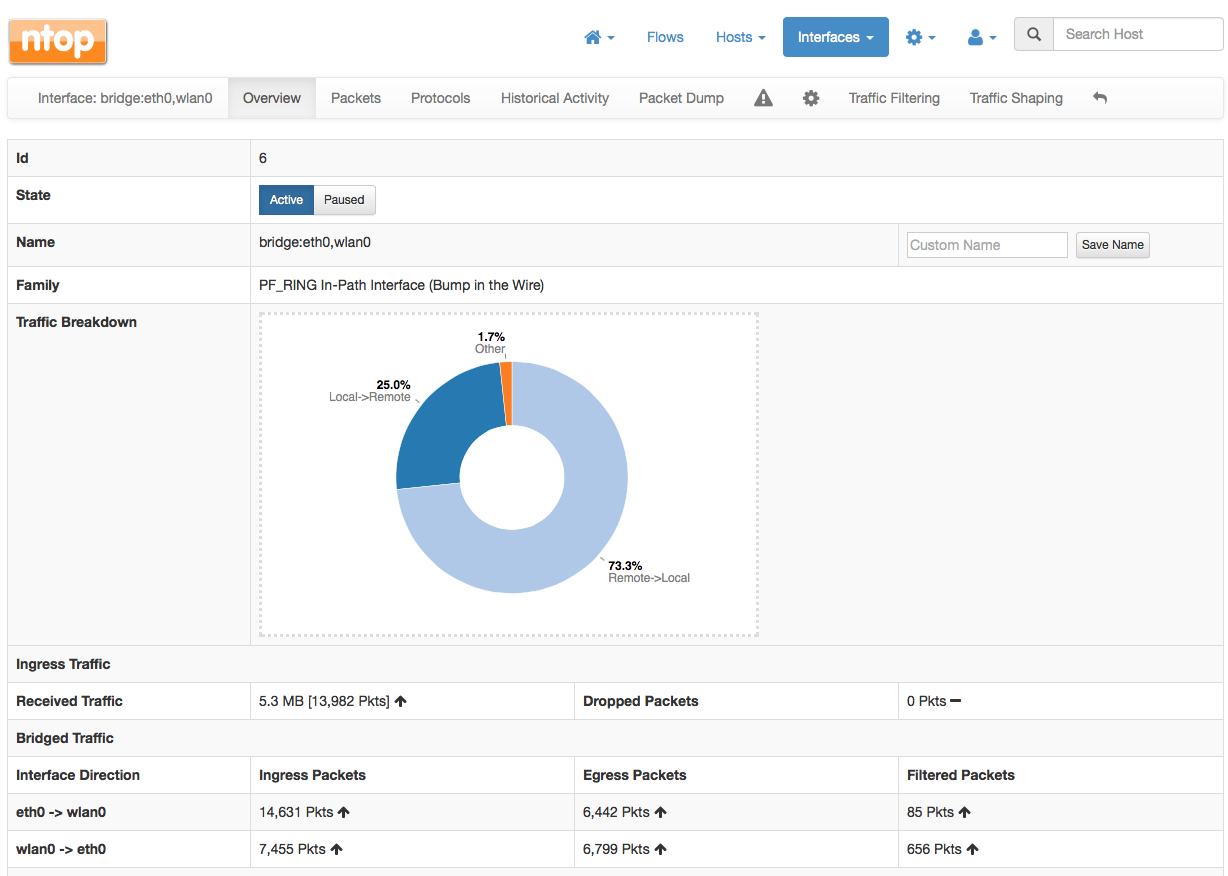
Task: Open the Historical Activity tab
Action: pyautogui.click(x=555, y=98)
